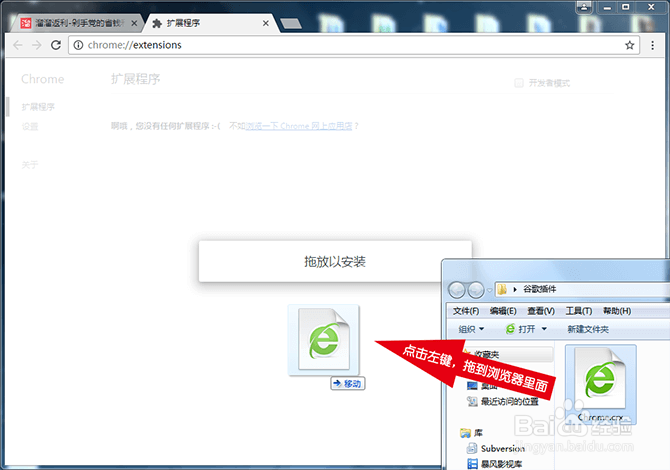This screenshot has height=470, width=670.
Task: Follow the Chrome 网上应用店 link
Action: [x=299, y=126]
